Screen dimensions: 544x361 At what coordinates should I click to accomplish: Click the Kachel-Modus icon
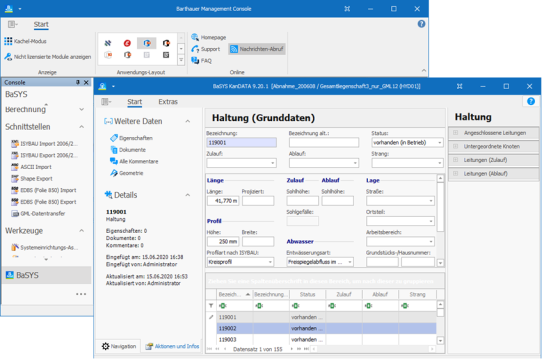pos(8,41)
